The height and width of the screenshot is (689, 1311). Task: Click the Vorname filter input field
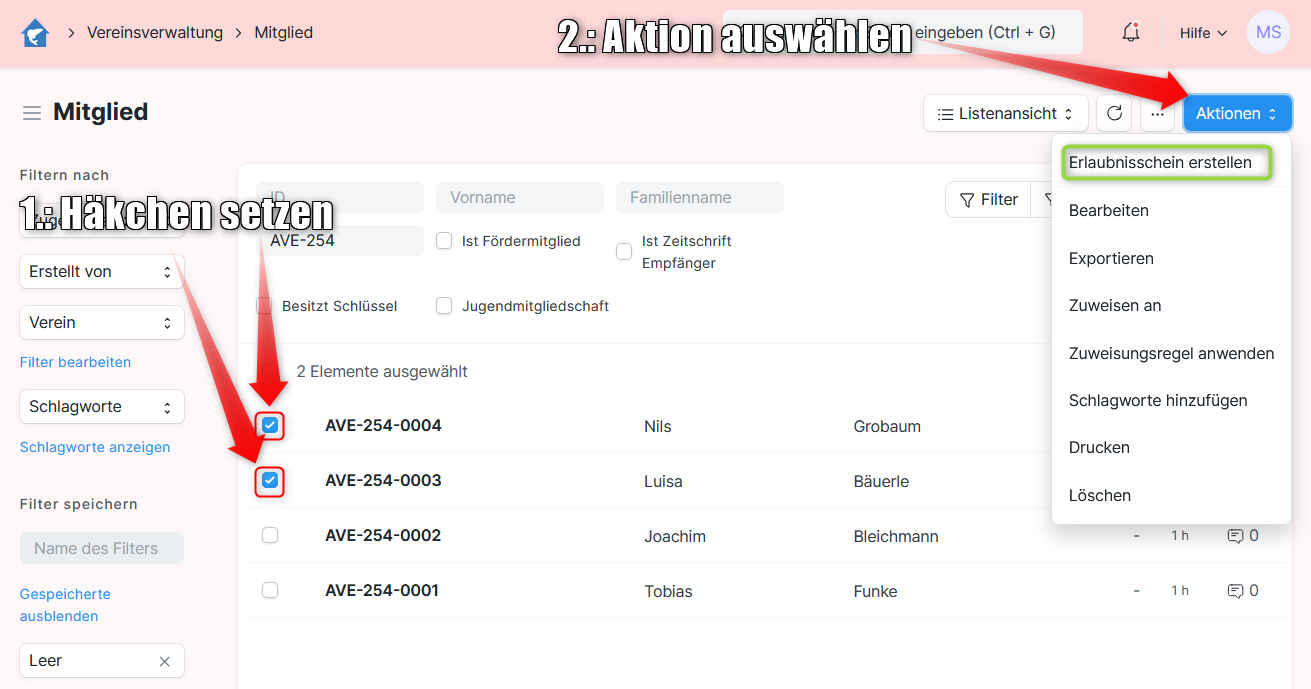519,198
